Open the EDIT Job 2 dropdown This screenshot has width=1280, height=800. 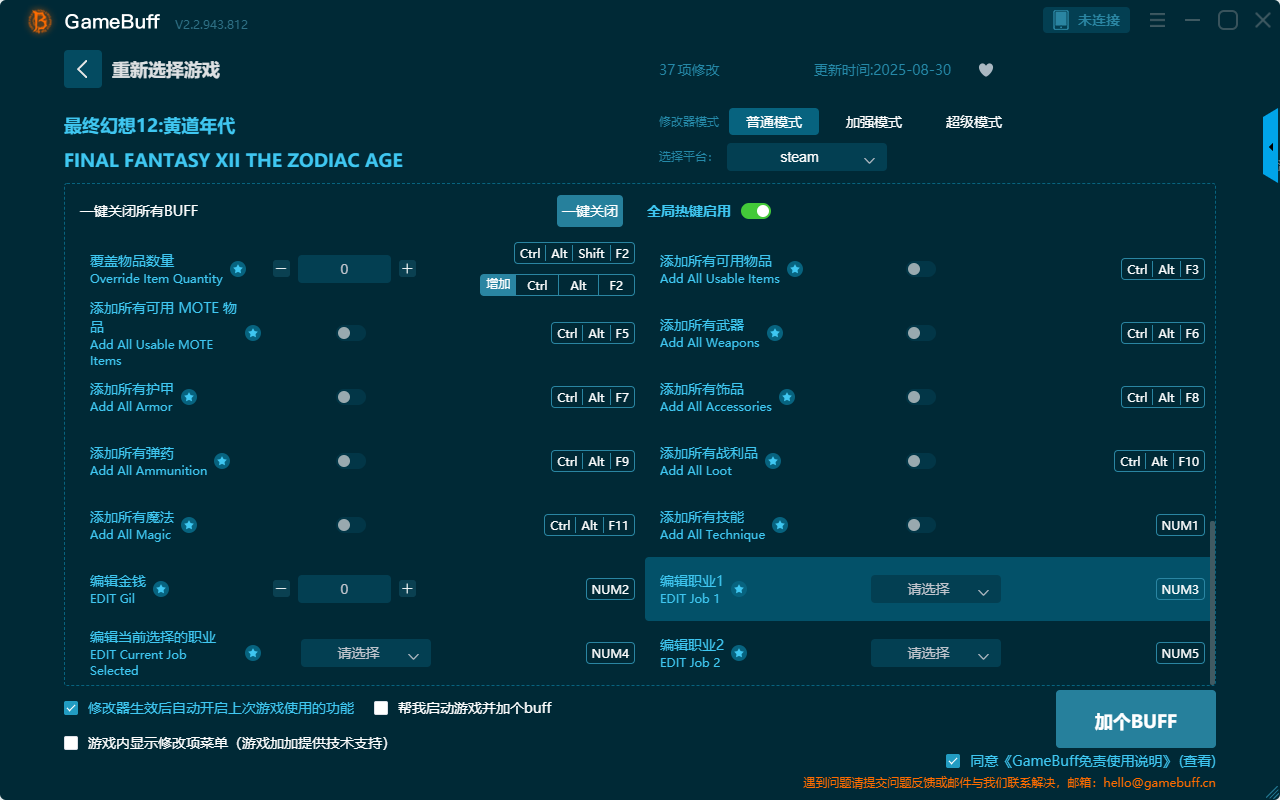tap(936, 653)
